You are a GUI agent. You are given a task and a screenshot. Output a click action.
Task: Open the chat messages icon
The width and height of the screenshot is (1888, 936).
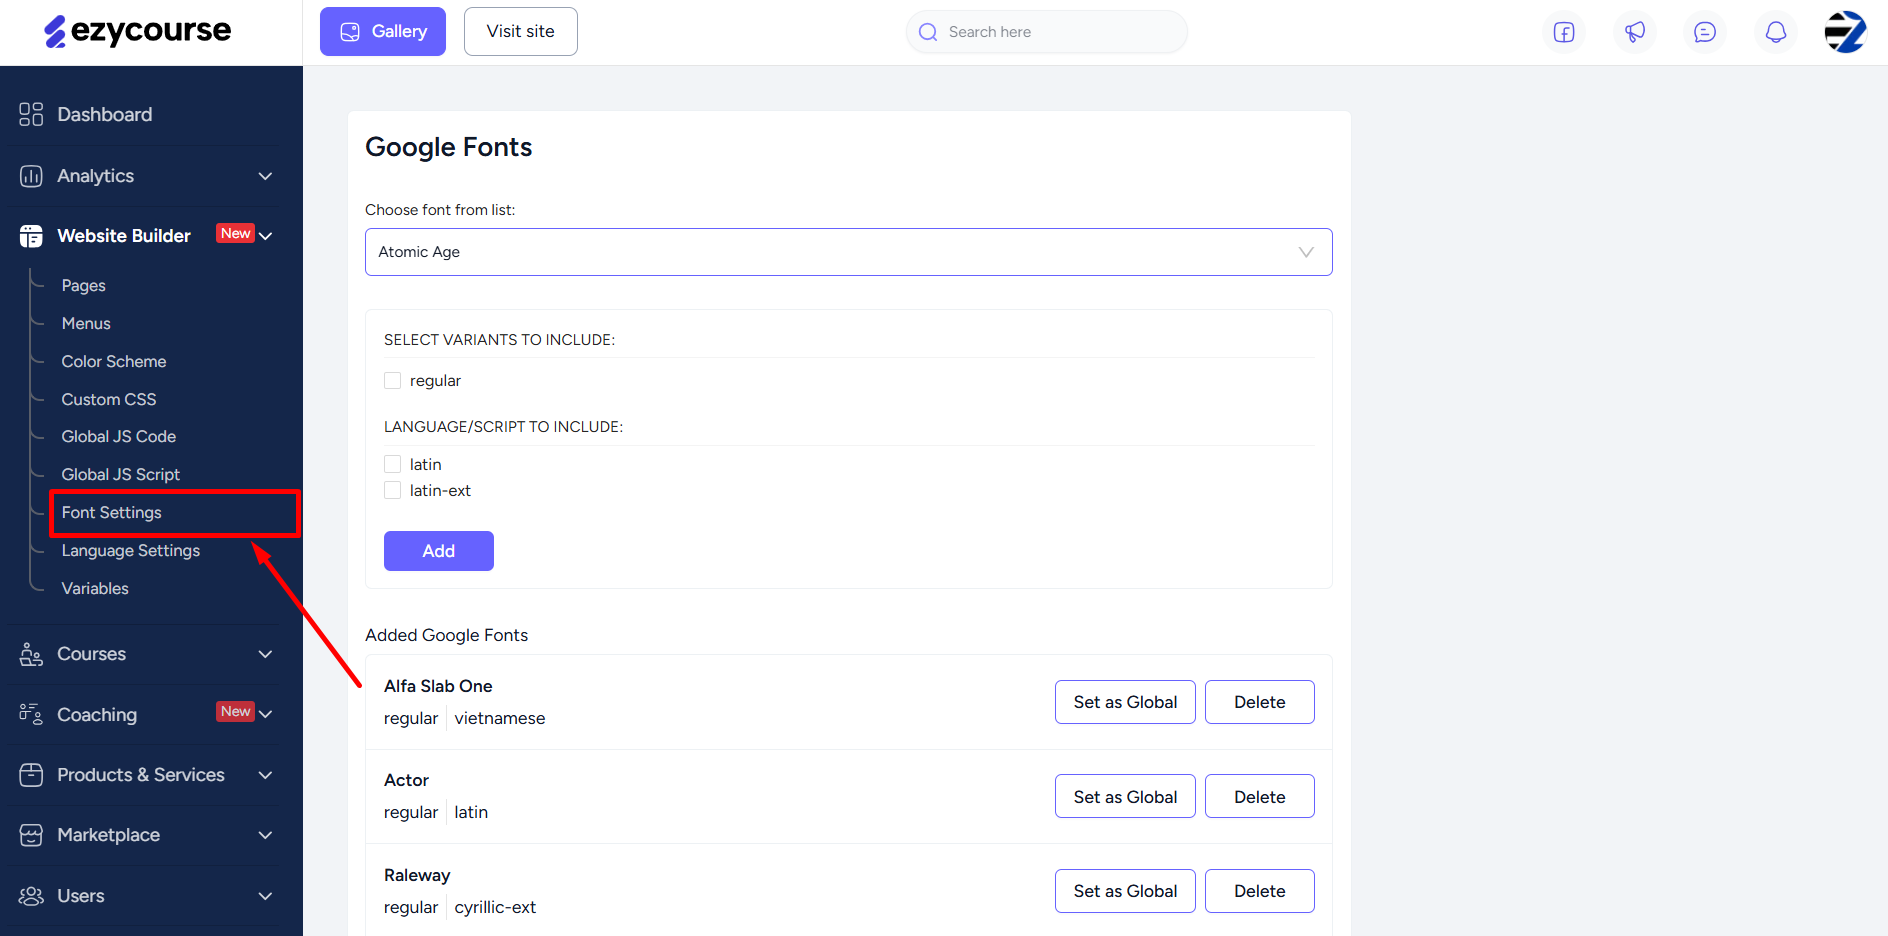[x=1705, y=32]
